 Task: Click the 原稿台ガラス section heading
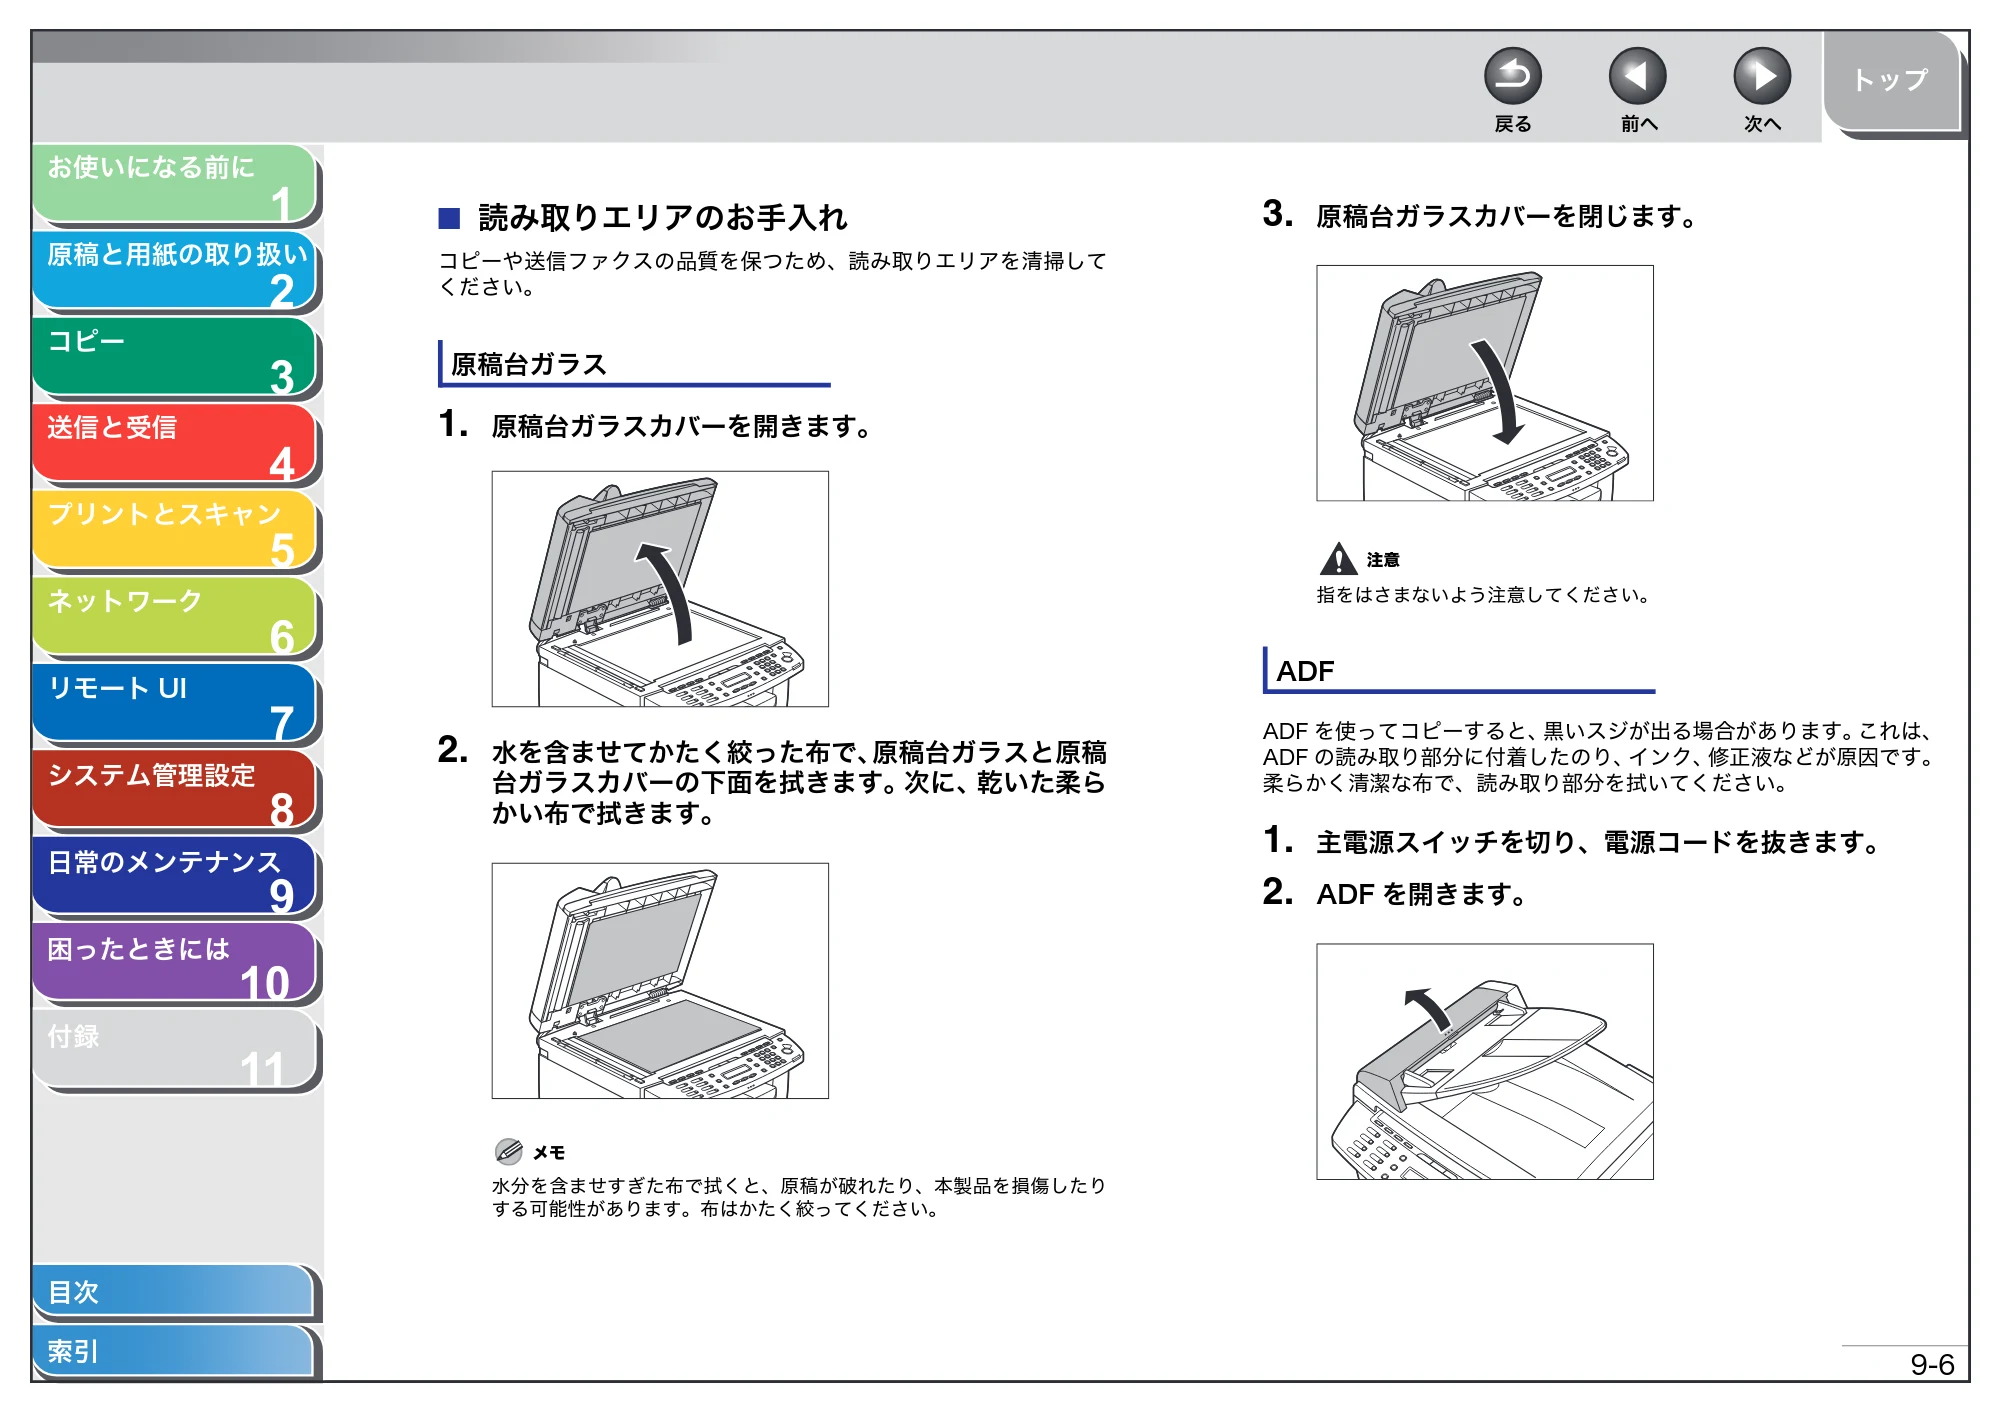click(529, 364)
